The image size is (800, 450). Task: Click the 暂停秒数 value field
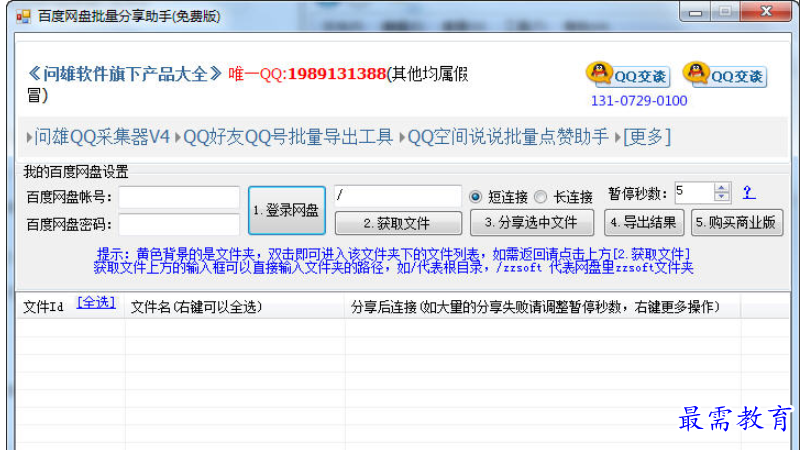tap(694, 192)
